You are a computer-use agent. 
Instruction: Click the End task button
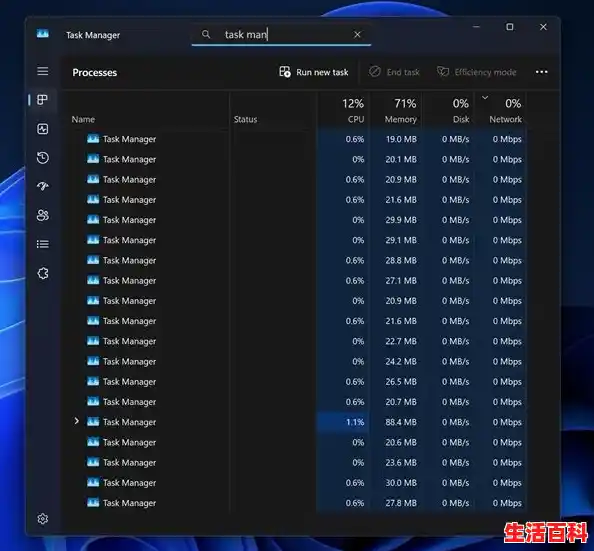[394, 72]
